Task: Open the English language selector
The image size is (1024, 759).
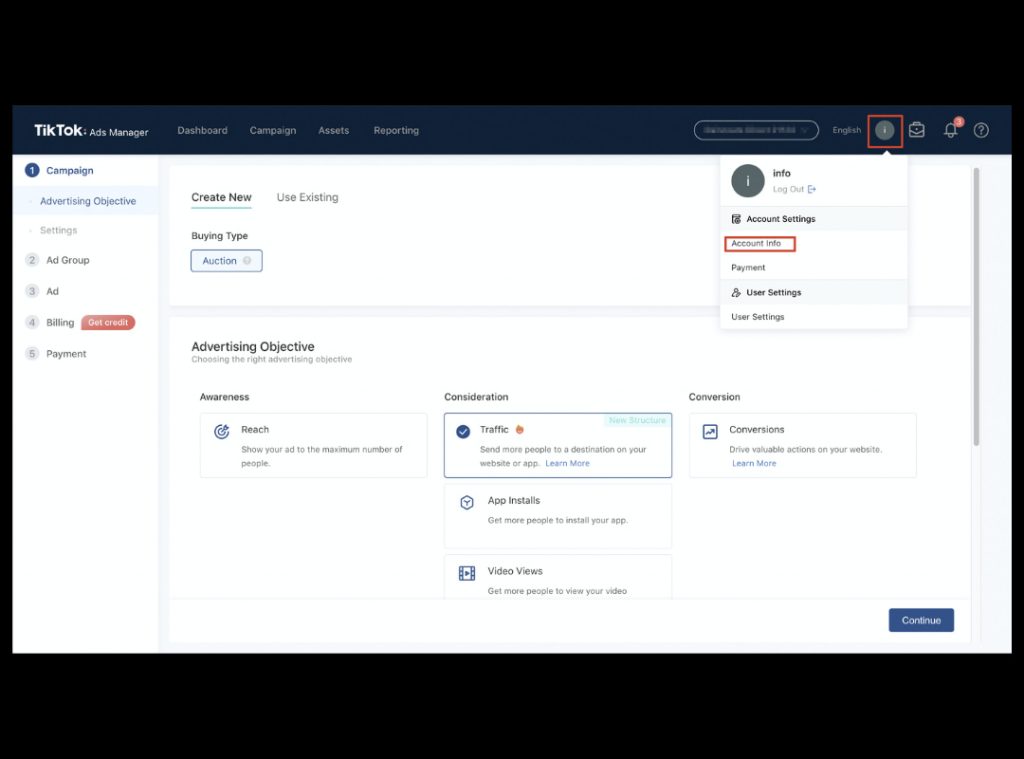Action: [x=846, y=130]
